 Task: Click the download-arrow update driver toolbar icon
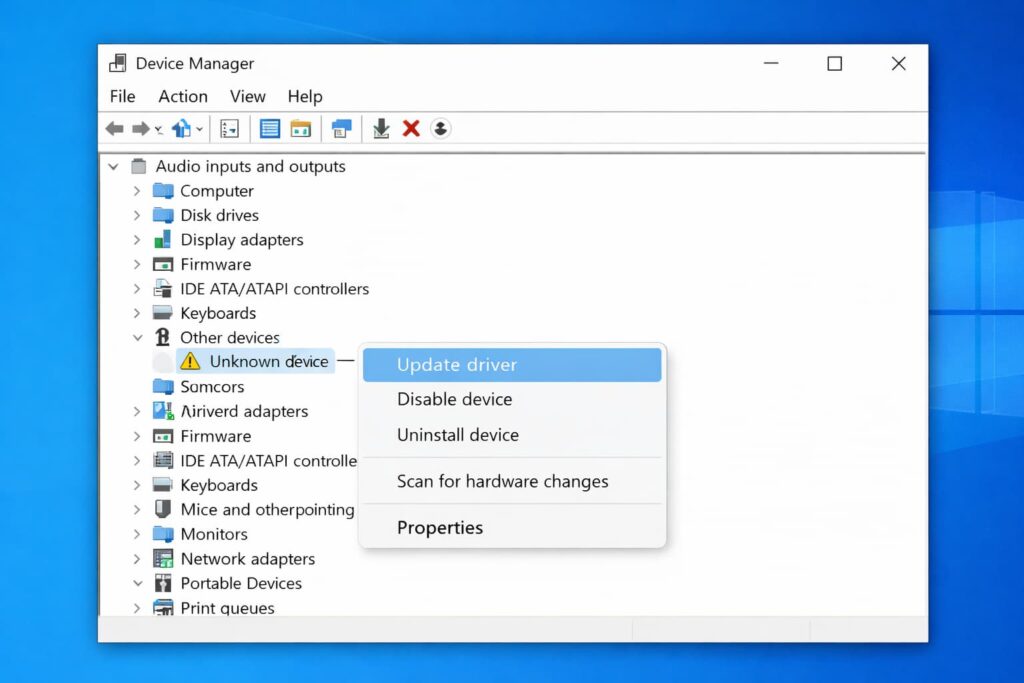tap(381, 129)
